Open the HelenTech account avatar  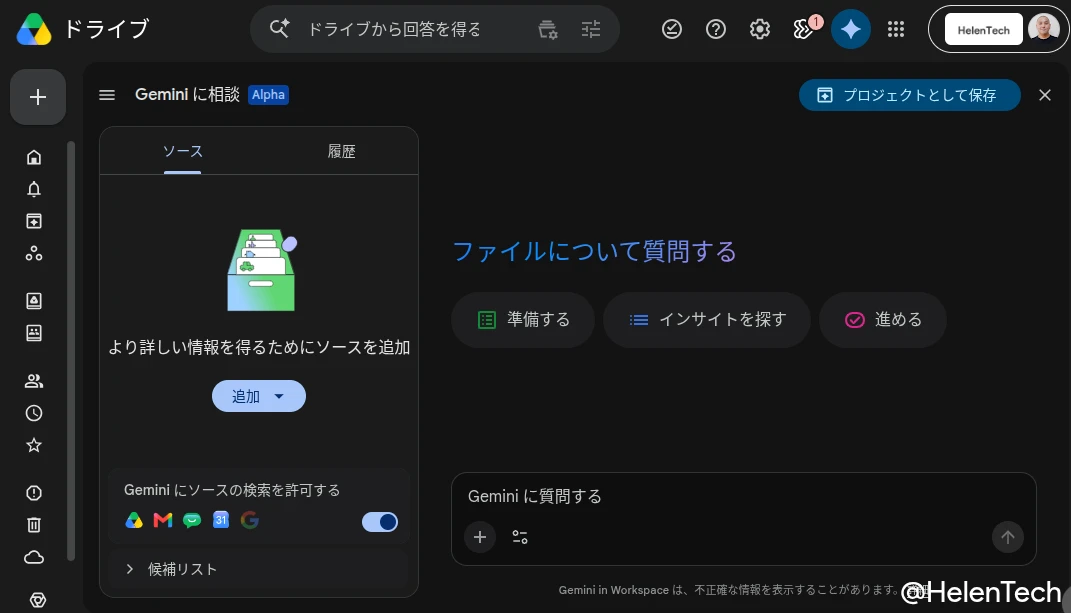point(1043,29)
